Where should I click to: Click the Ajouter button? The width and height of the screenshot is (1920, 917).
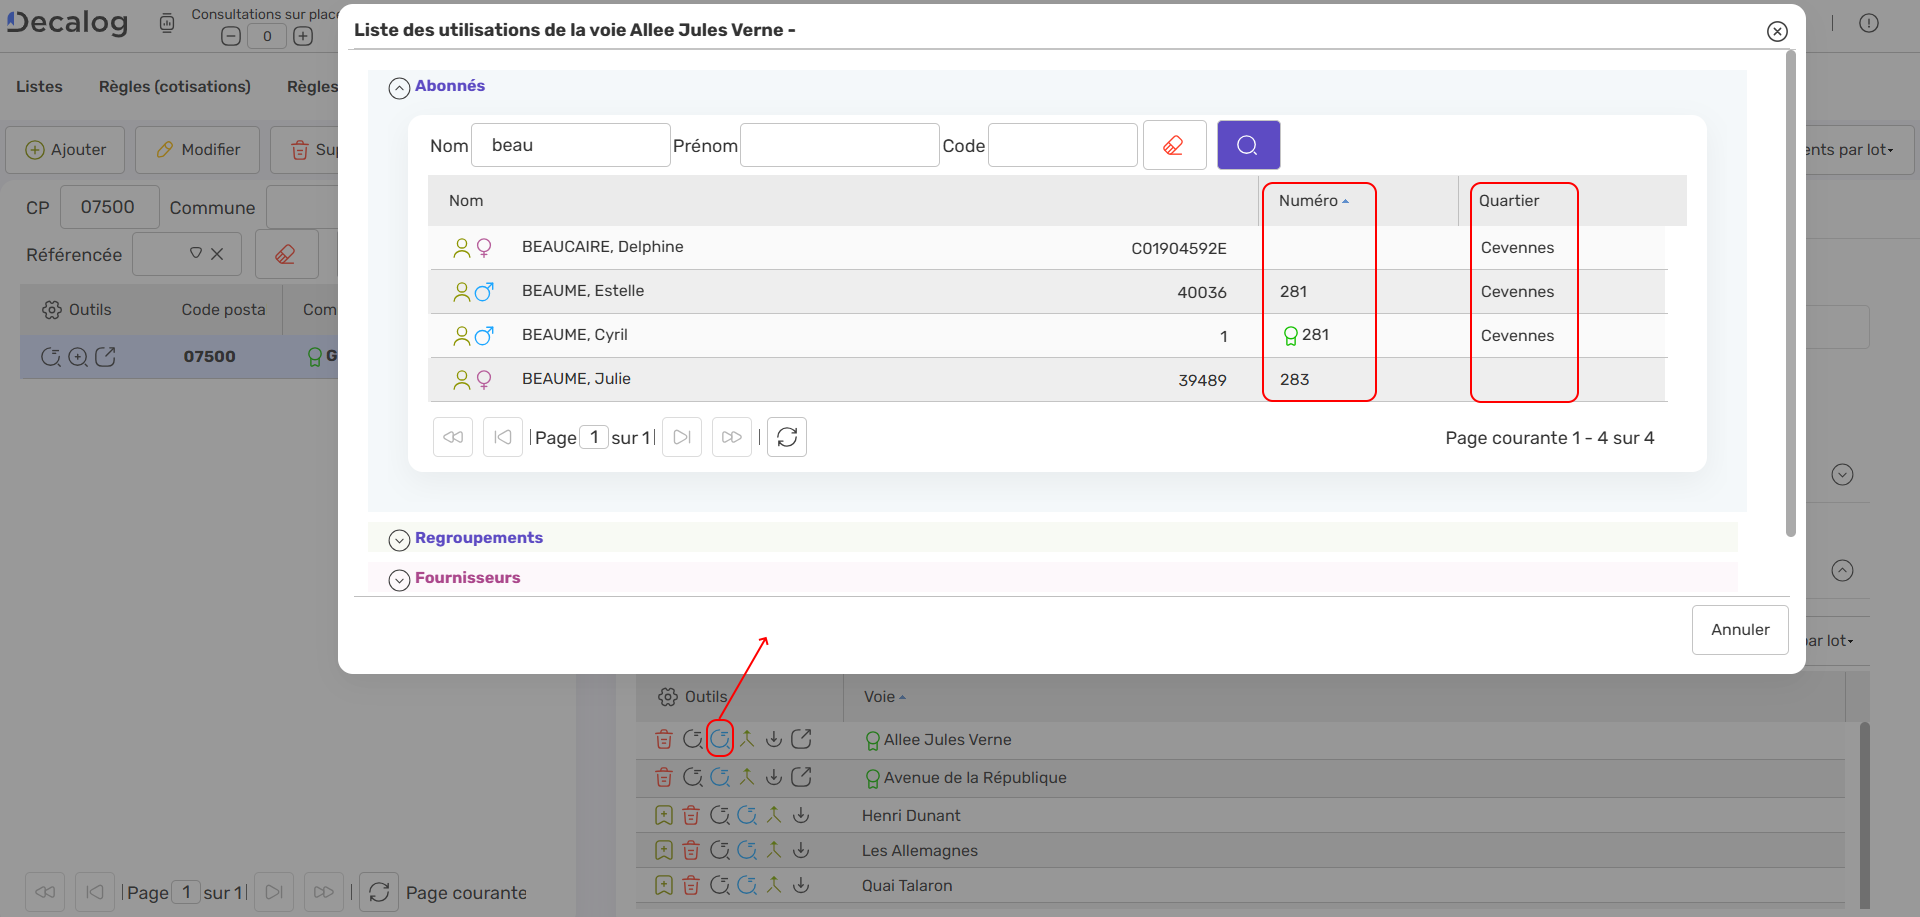pos(66,150)
